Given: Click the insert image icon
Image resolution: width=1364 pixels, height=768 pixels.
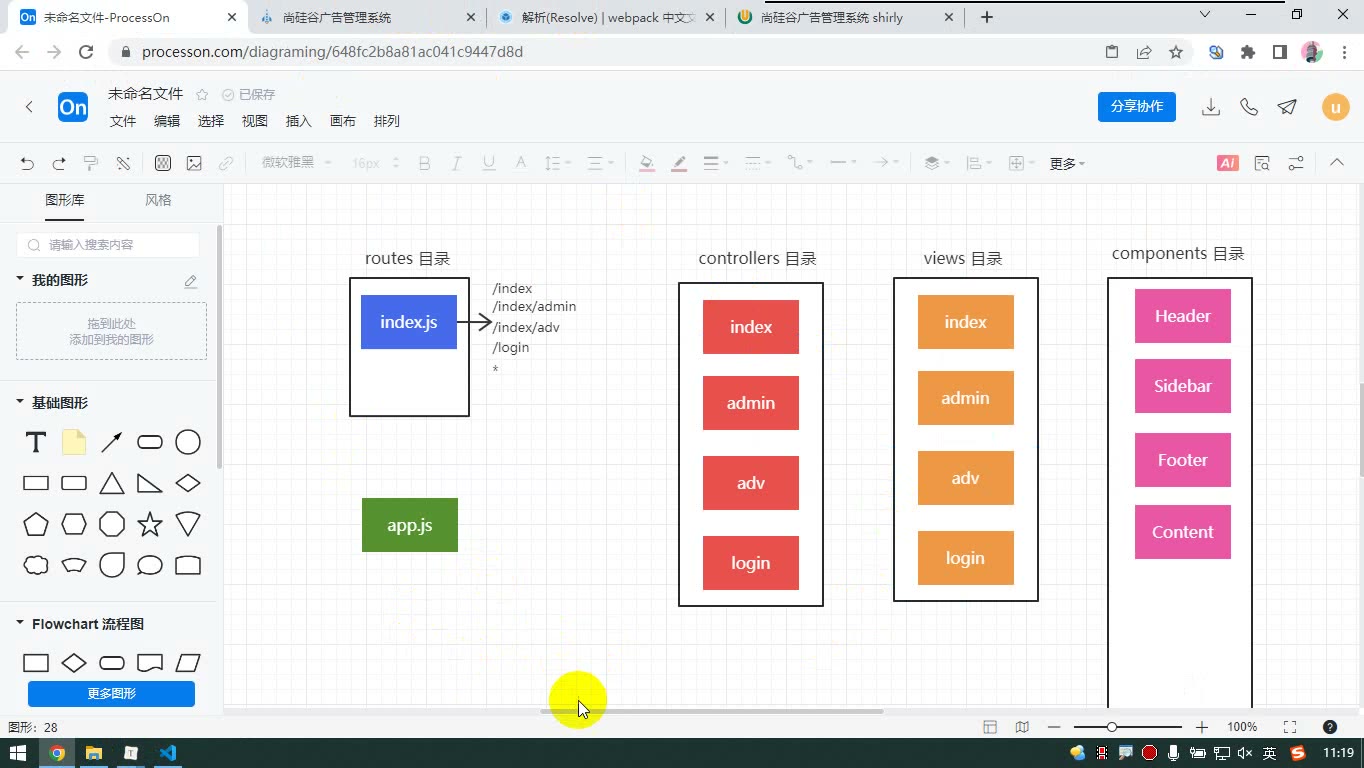Looking at the screenshot, I should [x=194, y=163].
